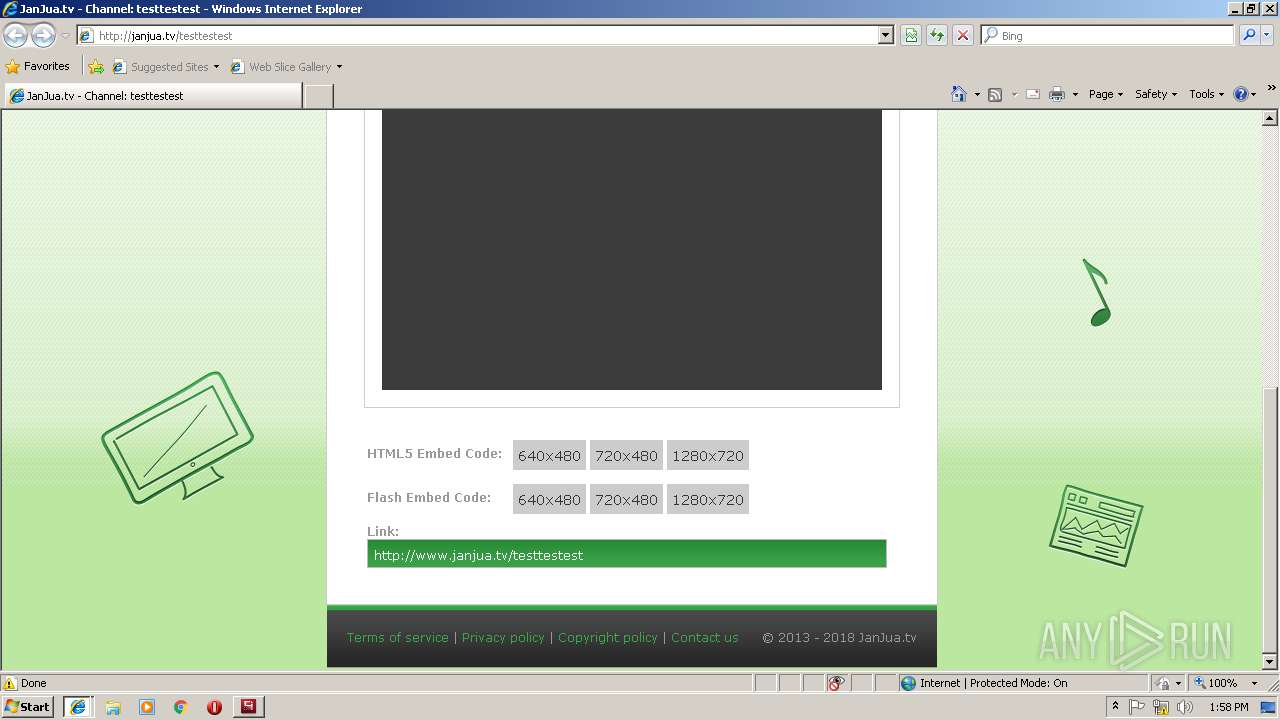
Task: Open the Windows Start menu
Action: pyautogui.click(x=28, y=706)
